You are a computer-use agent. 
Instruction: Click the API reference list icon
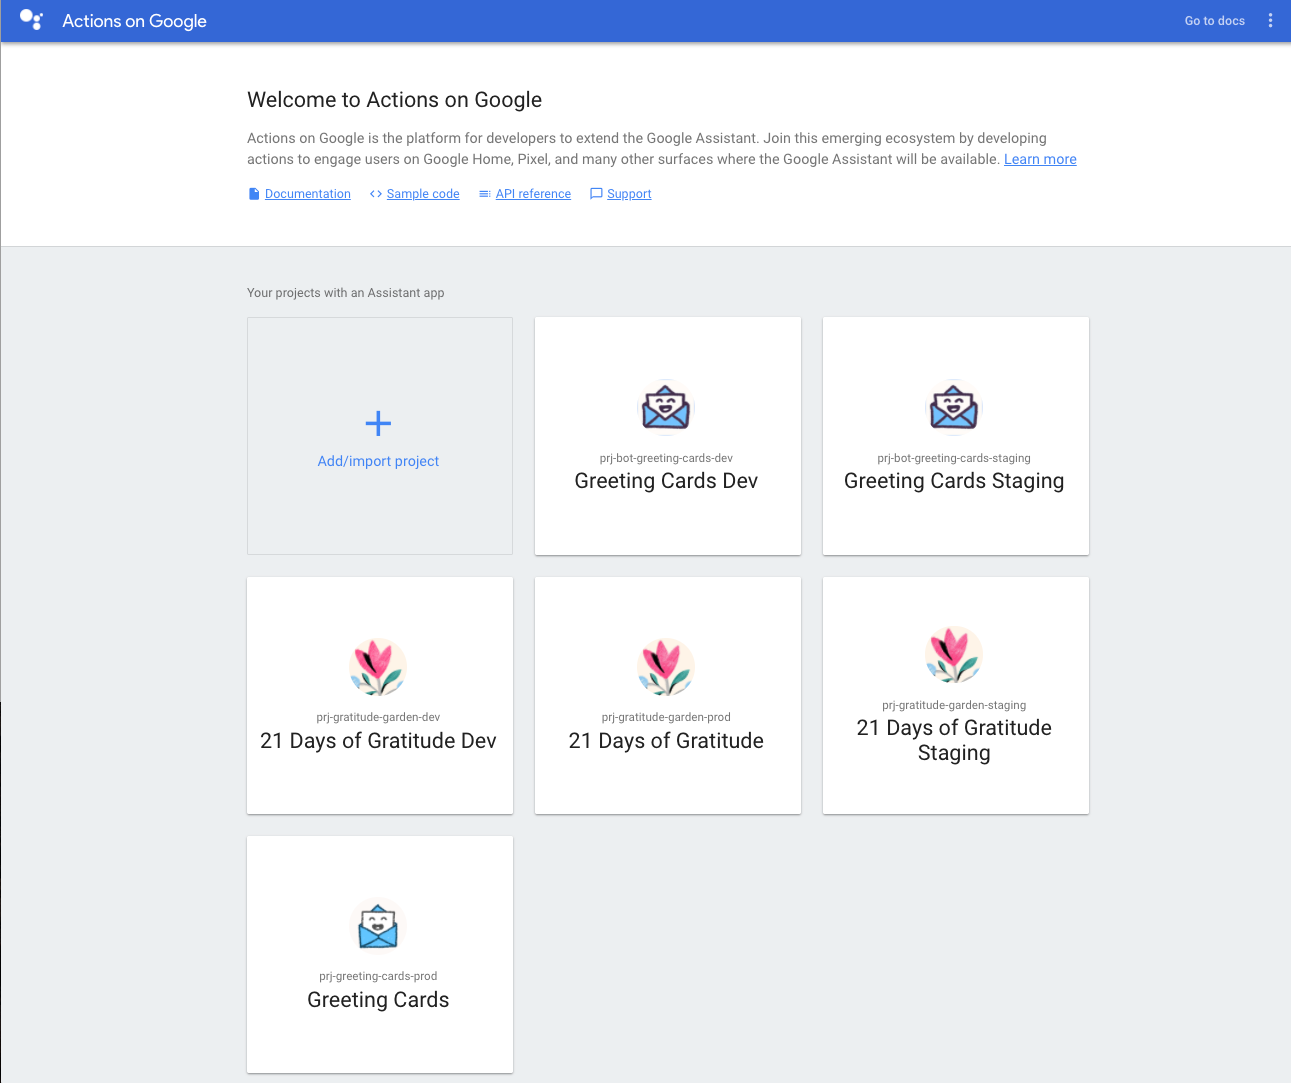tap(485, 194)
